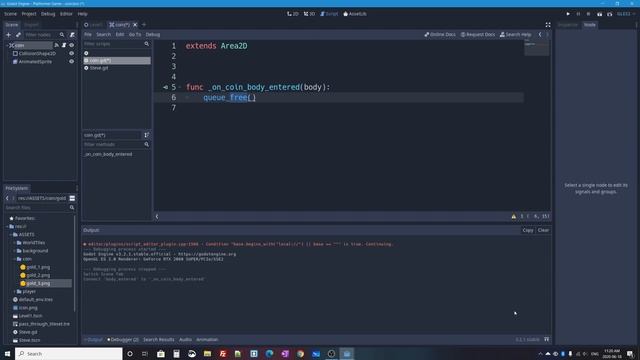The height and width of the screenshot is (360, 640).
Task: Jump to _on_coin_body_entered method
Action: click(x=108, y=154)
